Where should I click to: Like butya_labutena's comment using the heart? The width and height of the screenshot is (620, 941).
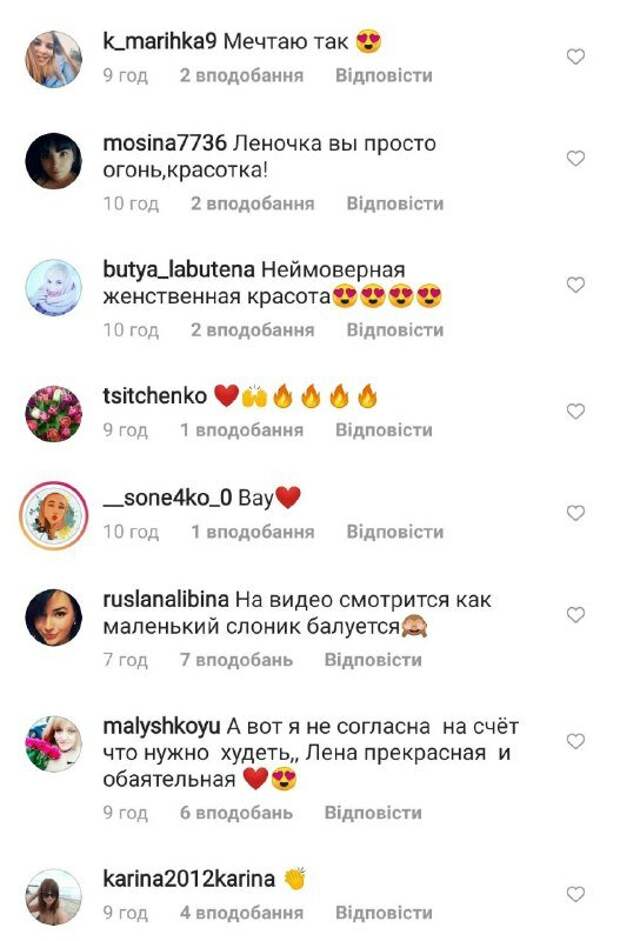(x=576, y=285)
